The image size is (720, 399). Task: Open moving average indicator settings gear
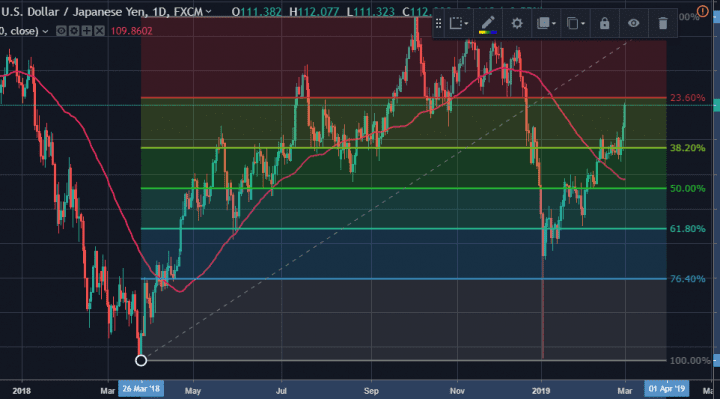click(73, 31)
